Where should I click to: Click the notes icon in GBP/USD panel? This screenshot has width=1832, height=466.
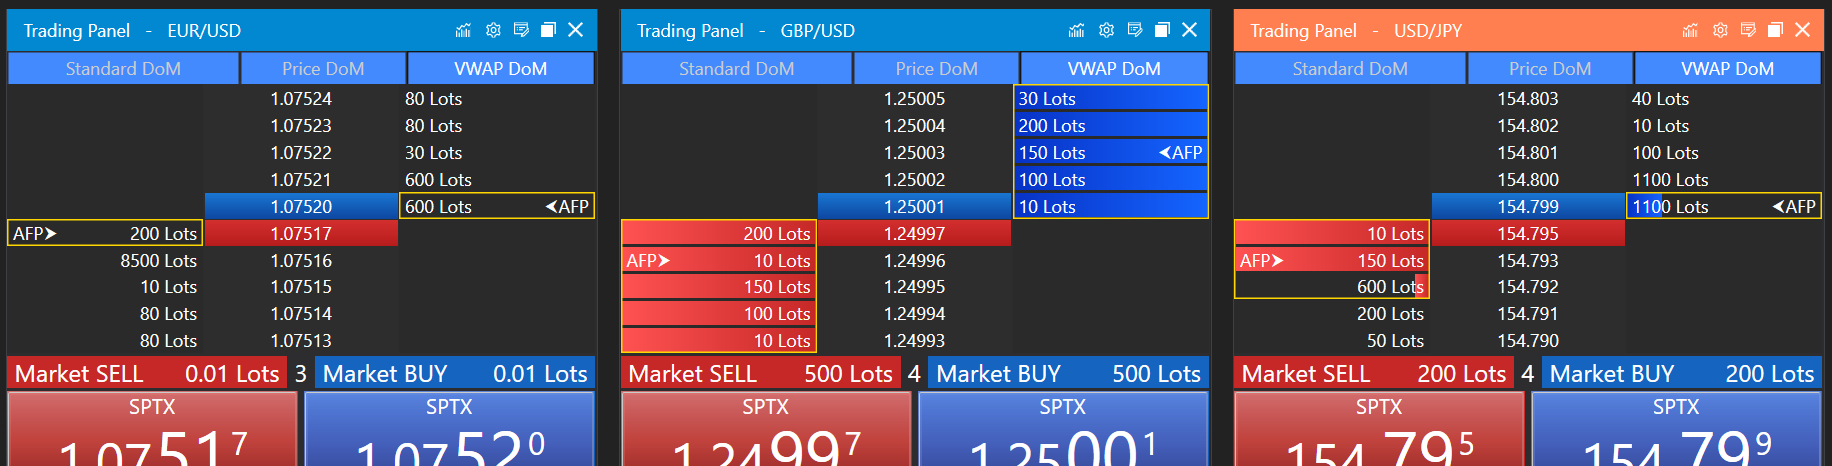click(1135, 30)
